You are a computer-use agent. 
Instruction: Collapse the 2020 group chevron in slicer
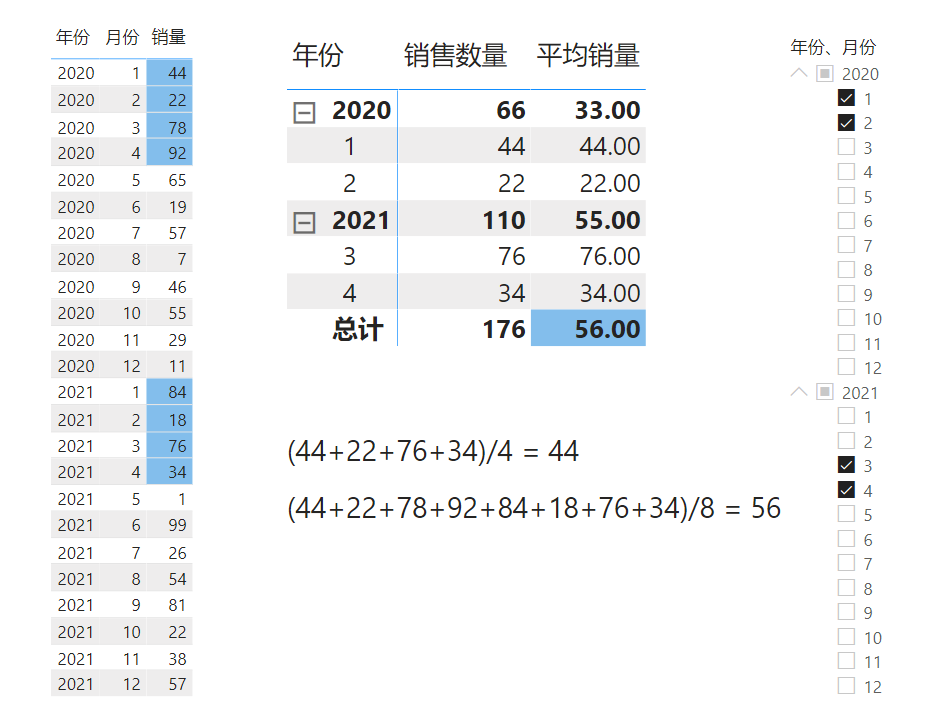pos(798,73)
